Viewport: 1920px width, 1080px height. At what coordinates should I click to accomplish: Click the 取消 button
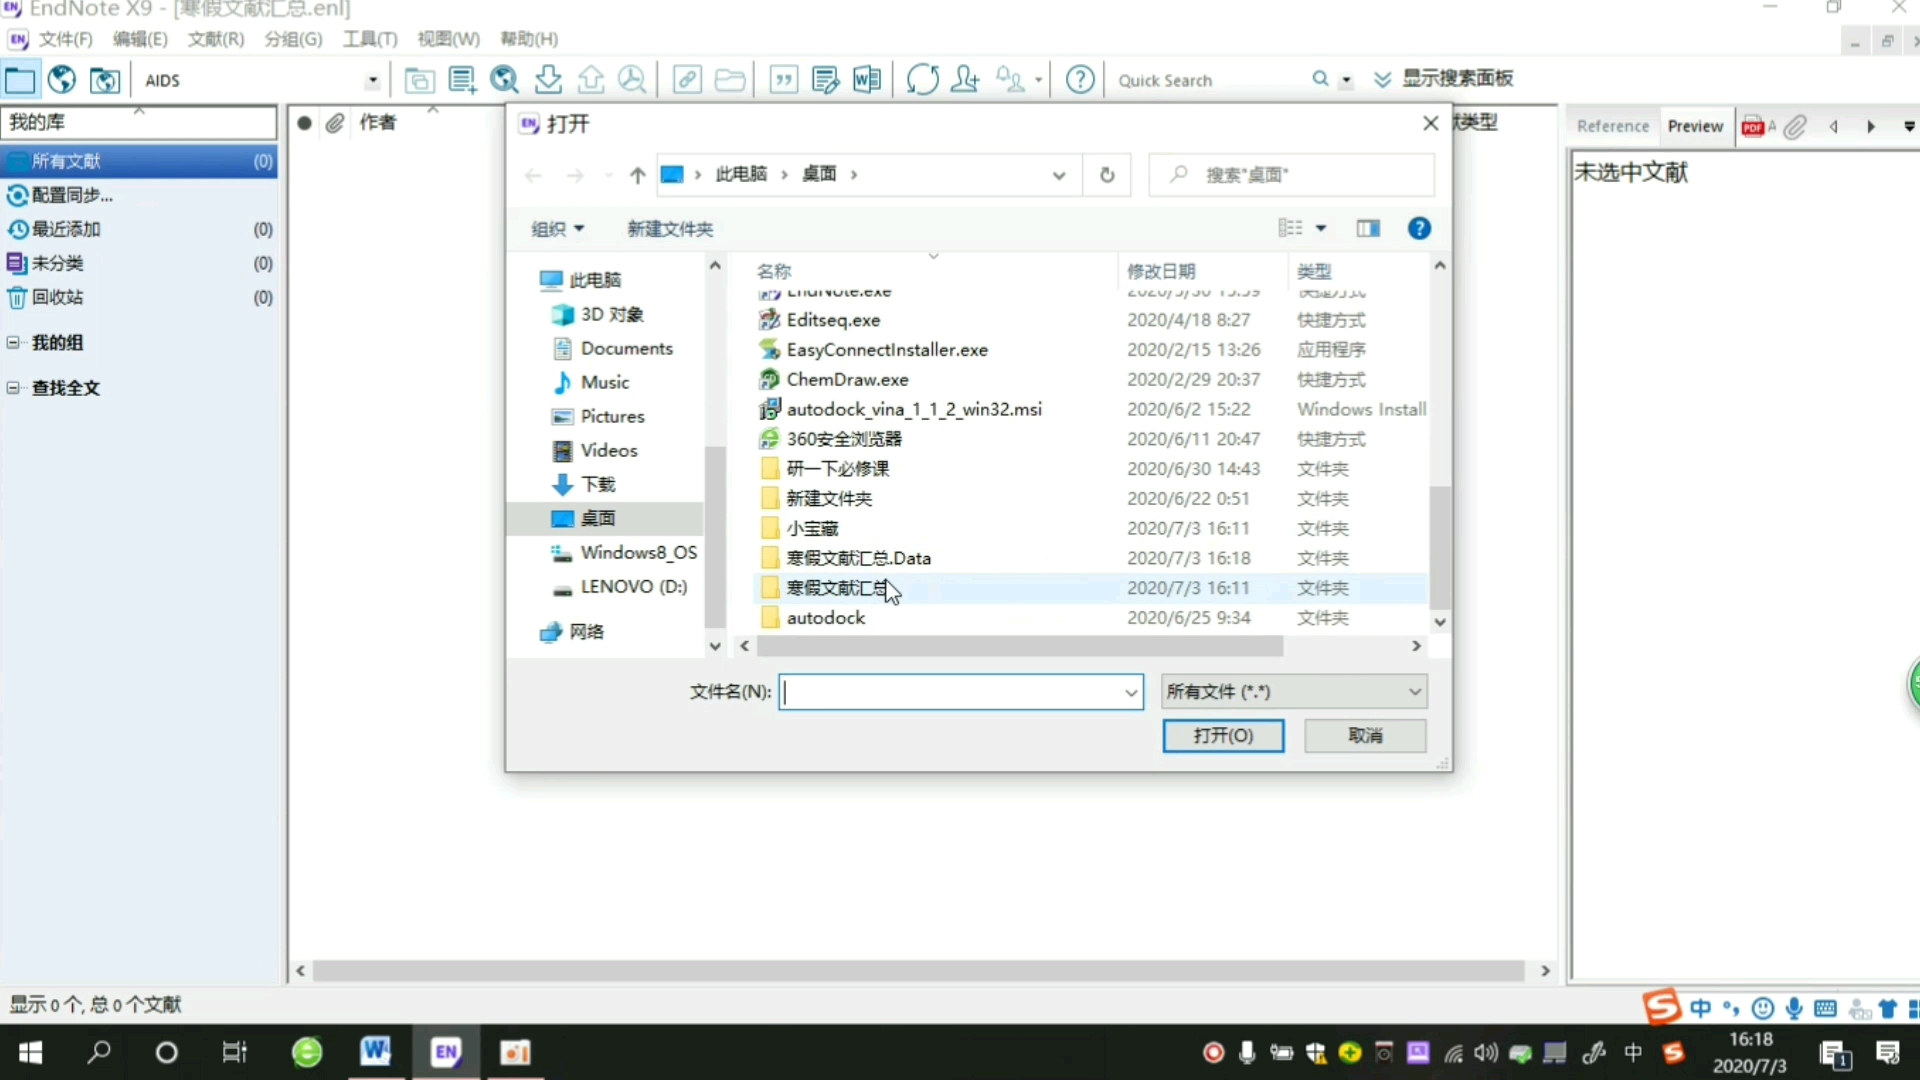coord(1365,736)
